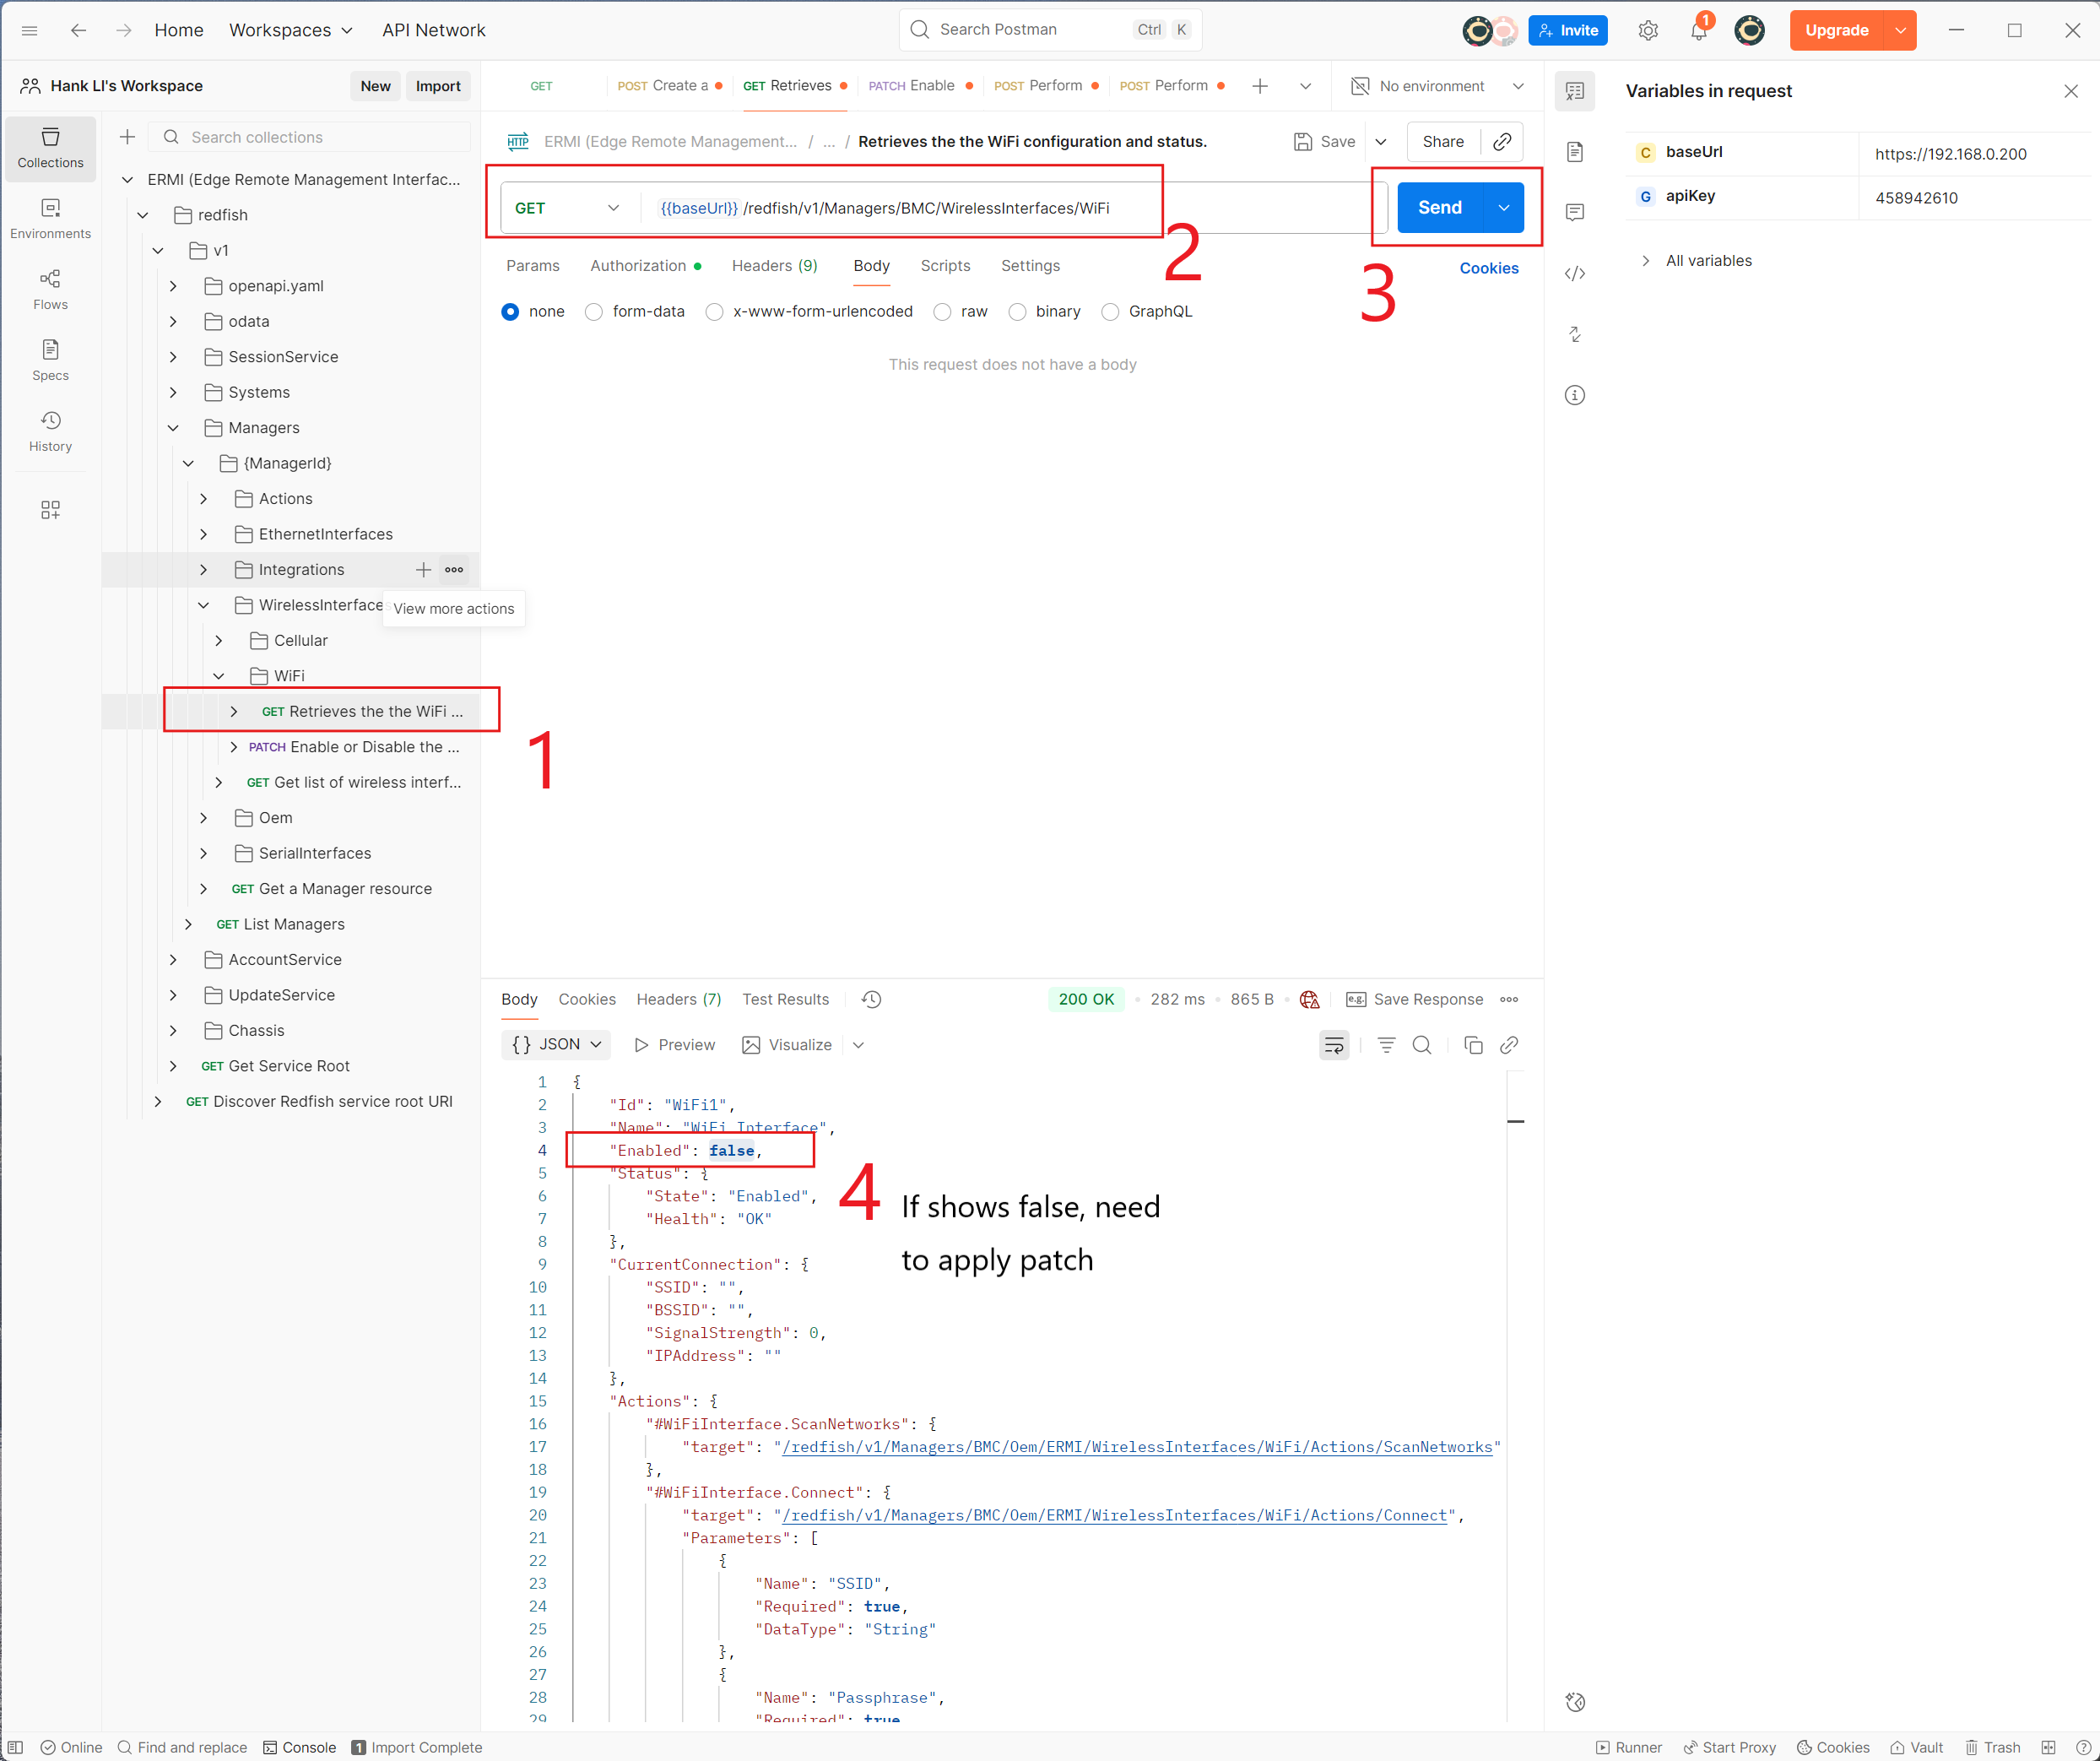Click the response scrollbar marker

pos(1516,1122)
